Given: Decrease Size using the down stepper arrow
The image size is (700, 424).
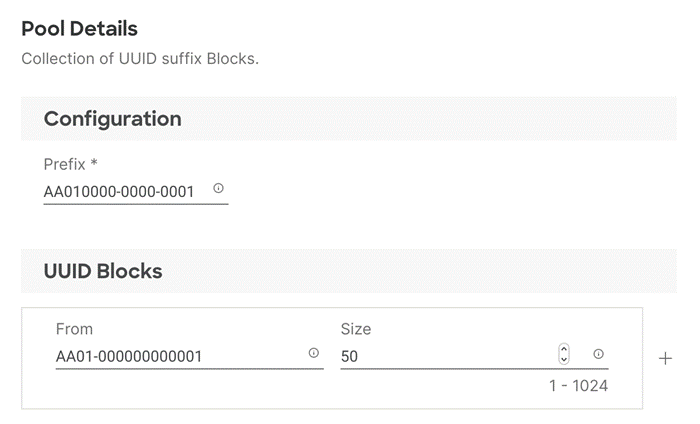Looking at the screenshot, I should click(x=564, y=359).
